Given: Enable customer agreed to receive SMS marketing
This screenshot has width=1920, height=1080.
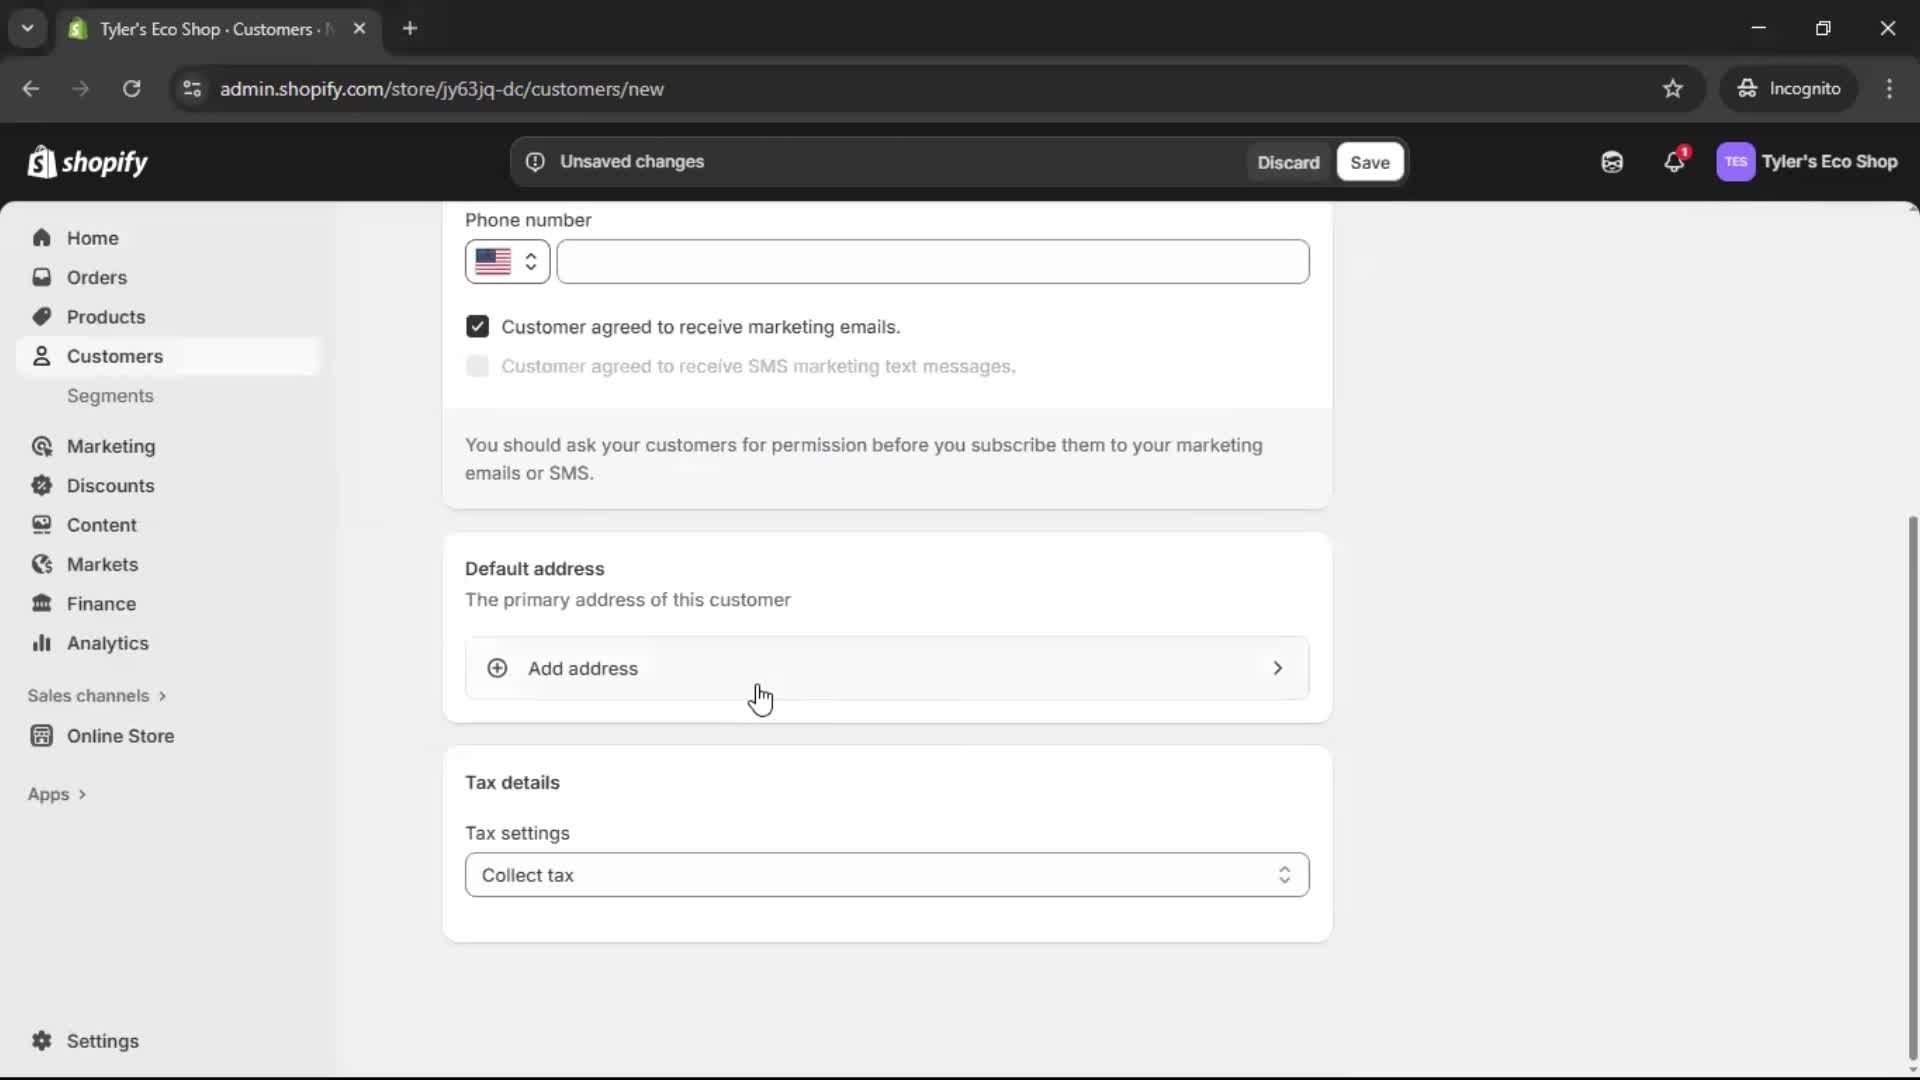Looking at the screenshot, I should pos(477,366).
